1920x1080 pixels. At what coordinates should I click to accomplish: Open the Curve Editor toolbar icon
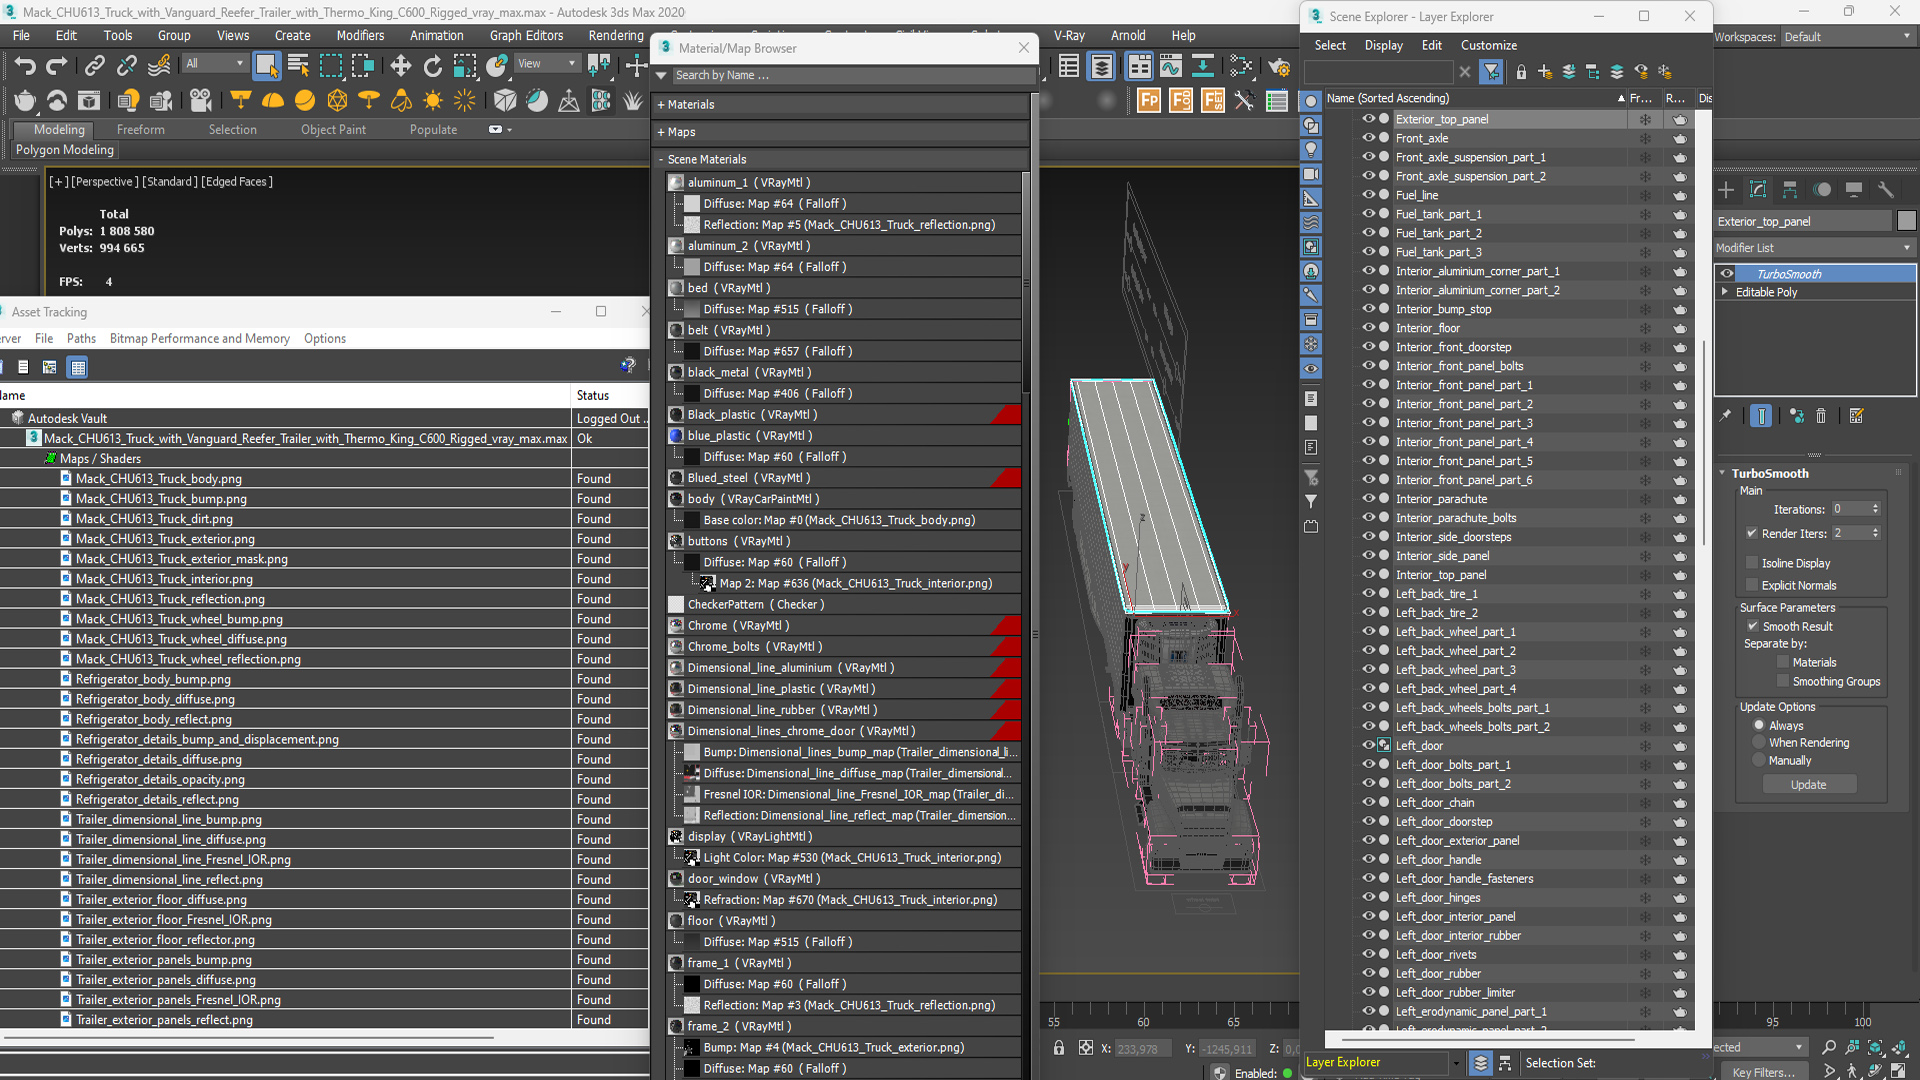(1170, 66)
